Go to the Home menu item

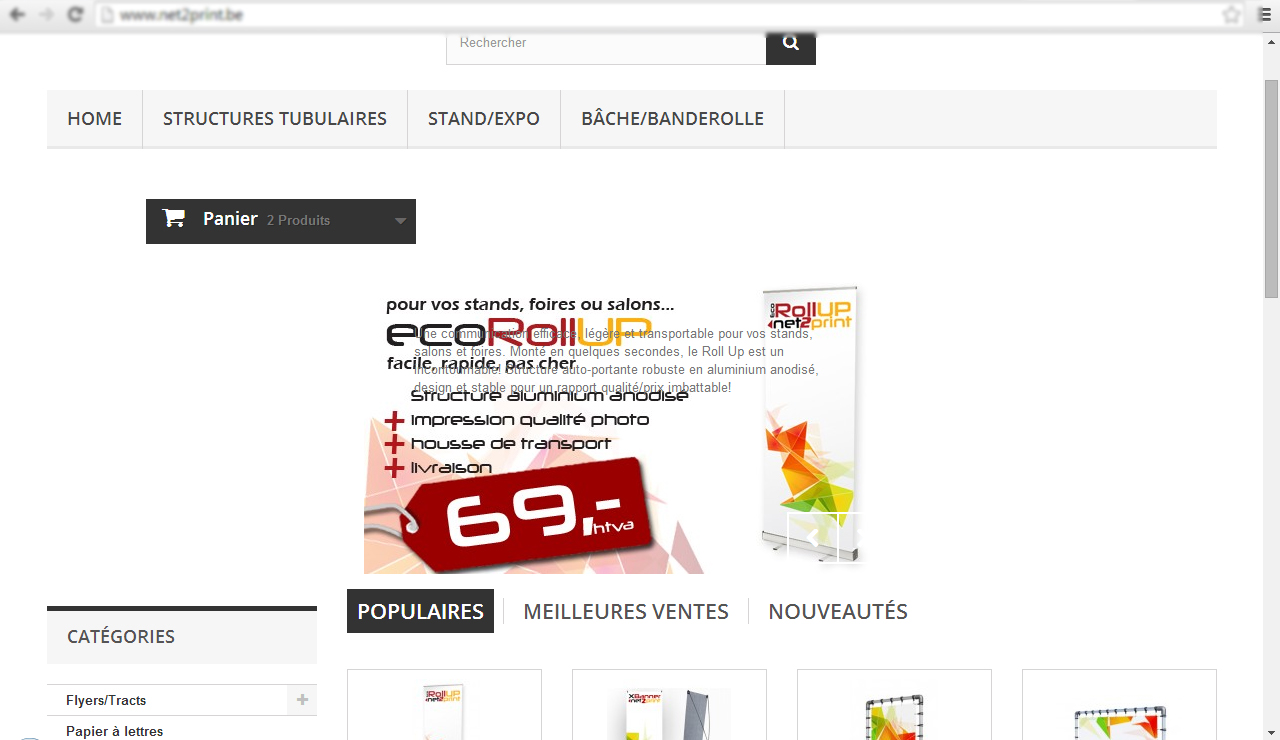pyautogui.click(x=95, y=119)
